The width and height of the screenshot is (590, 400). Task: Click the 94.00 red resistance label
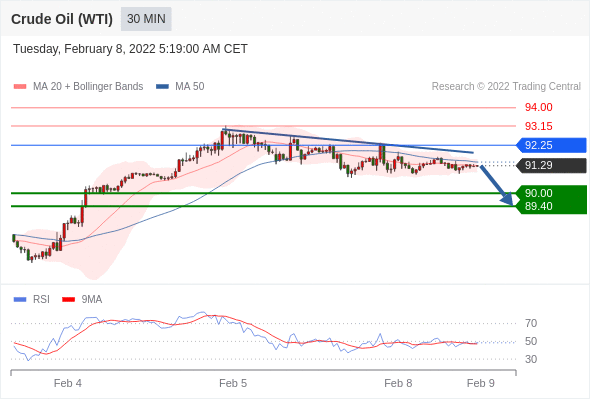538,108
